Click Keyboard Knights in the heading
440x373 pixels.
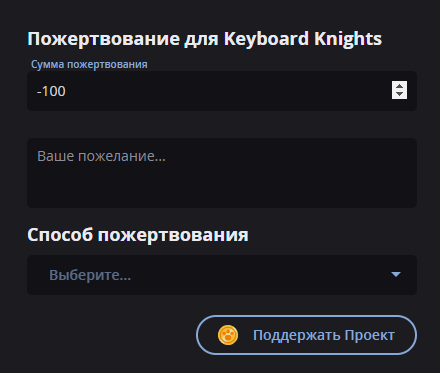point(303,39)
